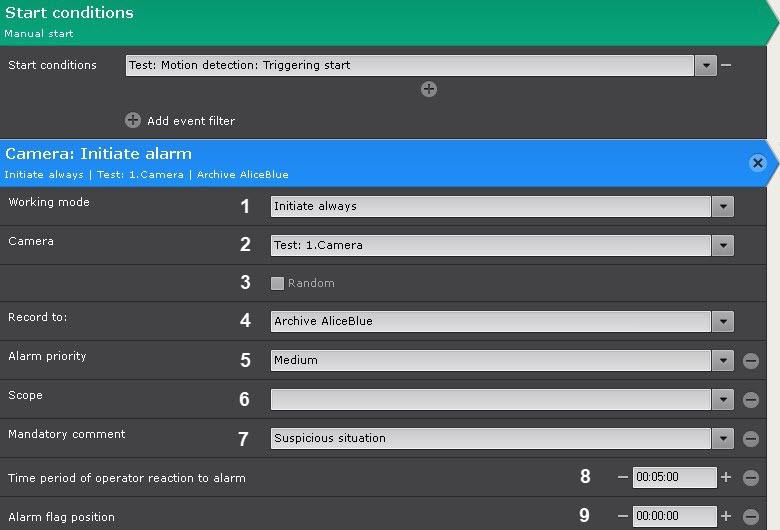Increase the operator reaction time with plus
Image resolution: width=780 pixels, height=530 pixels.
[727, 478]
